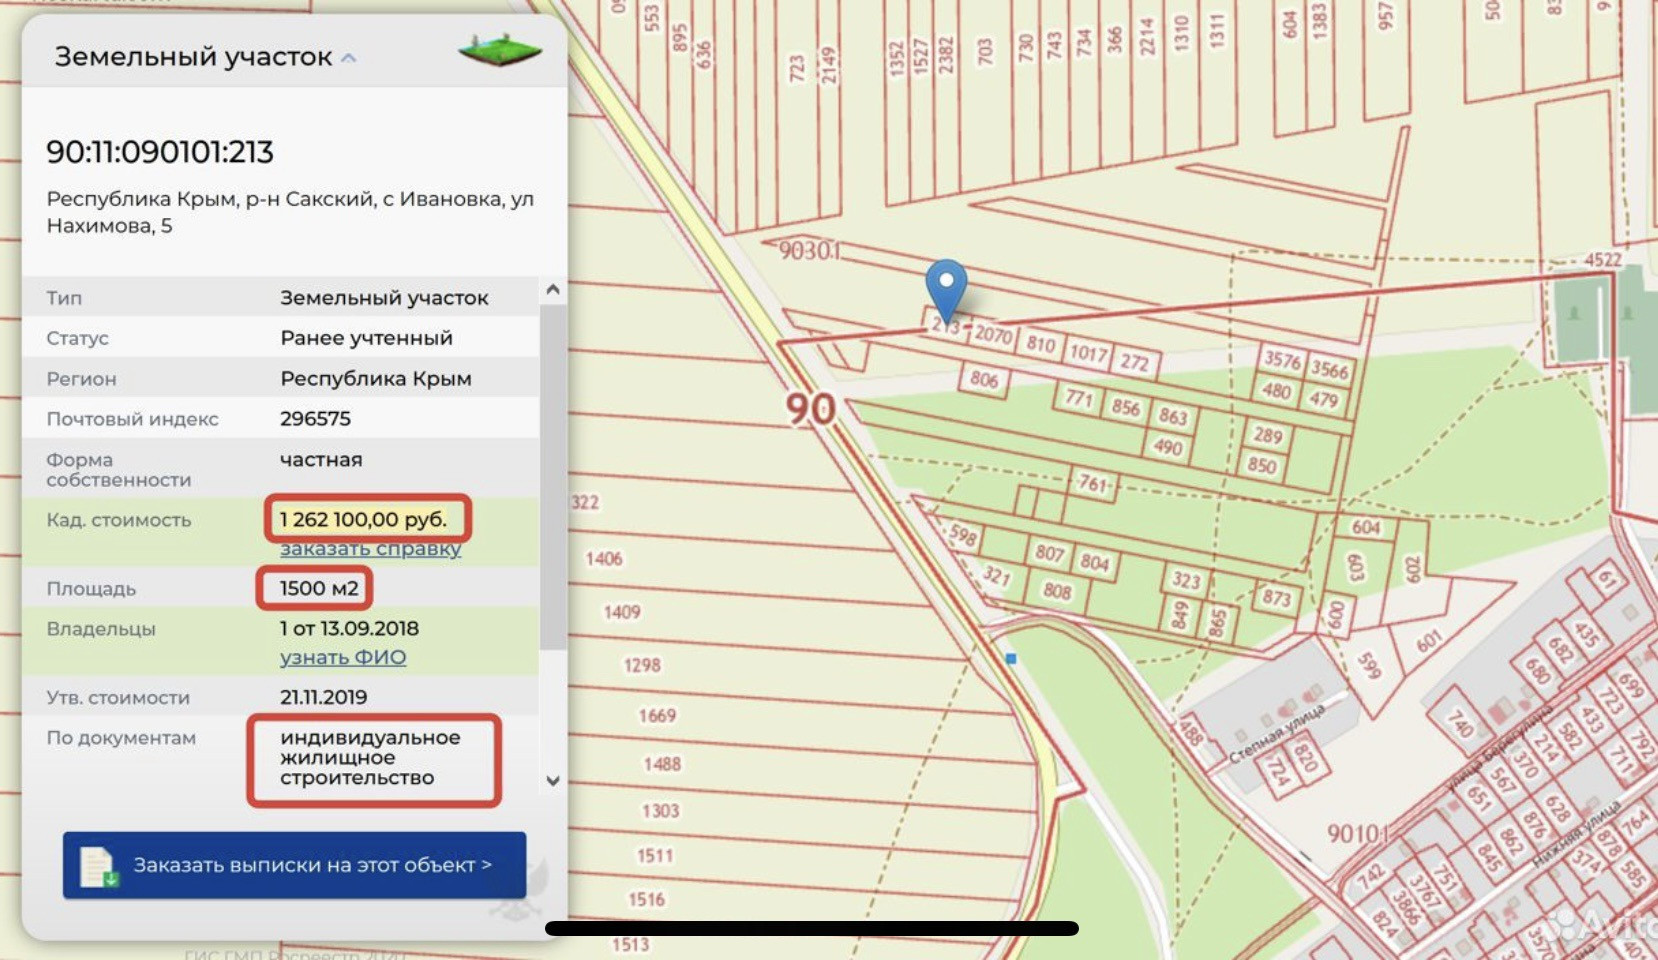Click the small blue square map marker

pos(1011,659)
